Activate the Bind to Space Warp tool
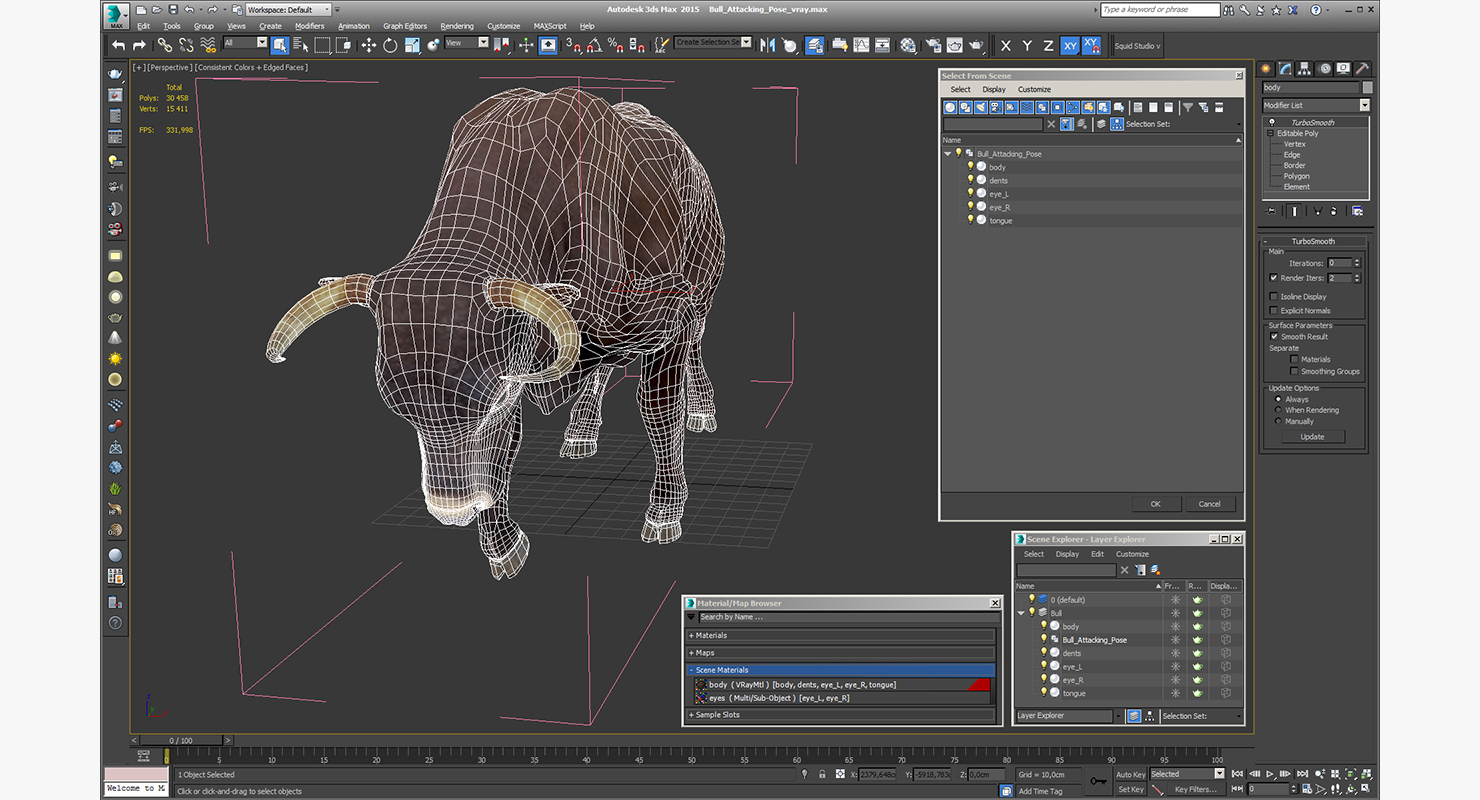Screen dimensions: 1480x800 click(x=208, y=45)
